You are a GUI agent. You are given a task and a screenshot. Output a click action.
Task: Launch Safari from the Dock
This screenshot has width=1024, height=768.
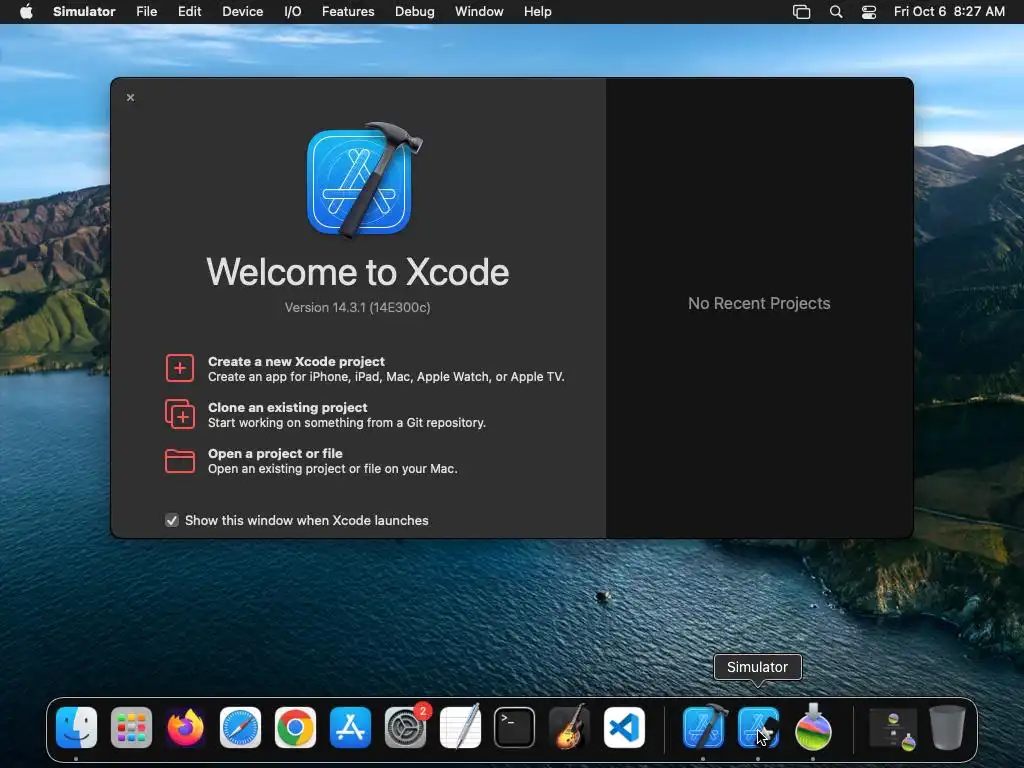[240, 728]
